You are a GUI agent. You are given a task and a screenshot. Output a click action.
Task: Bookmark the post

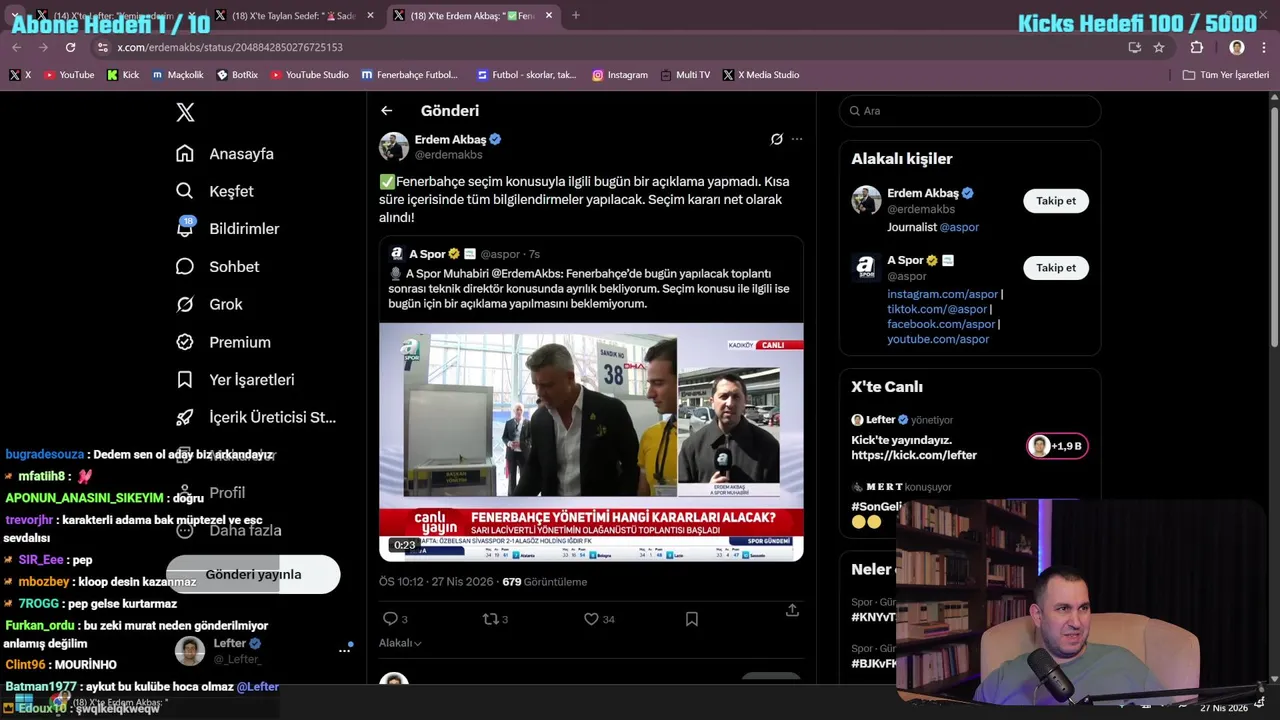click(691, 619)
